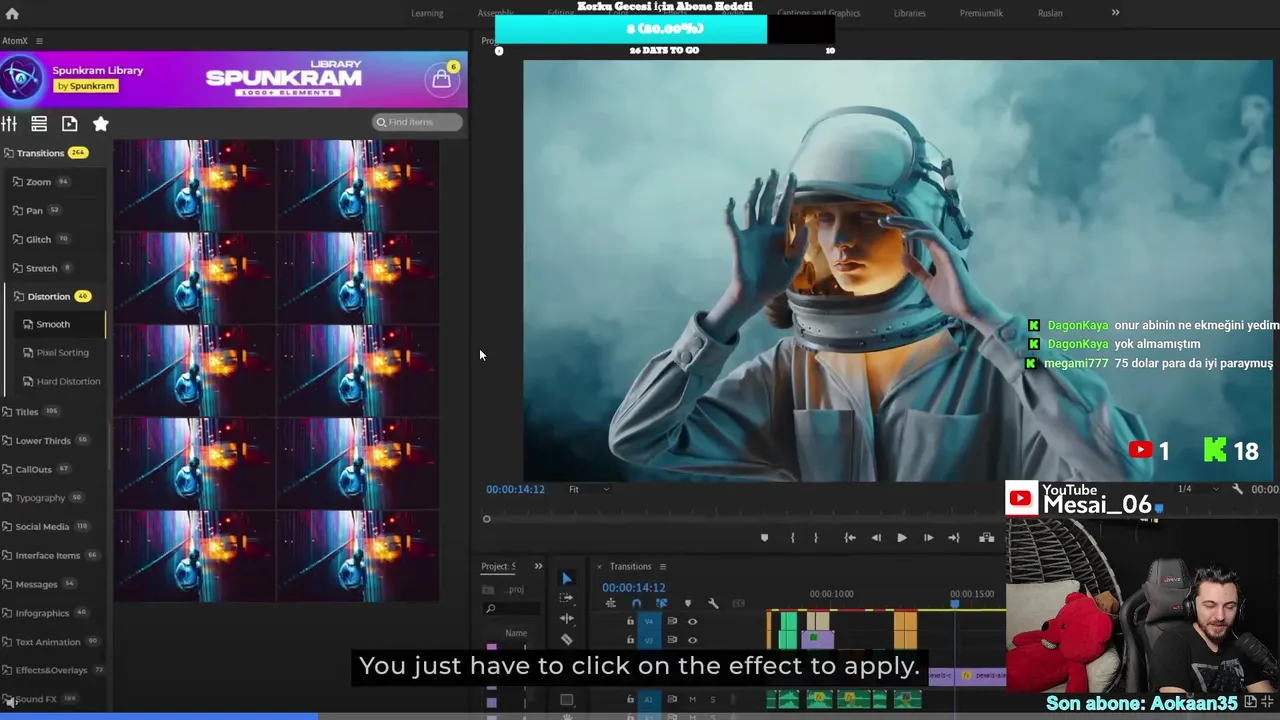Switch to the Learning workspace
1280x720 pixels.
point(427,13)
